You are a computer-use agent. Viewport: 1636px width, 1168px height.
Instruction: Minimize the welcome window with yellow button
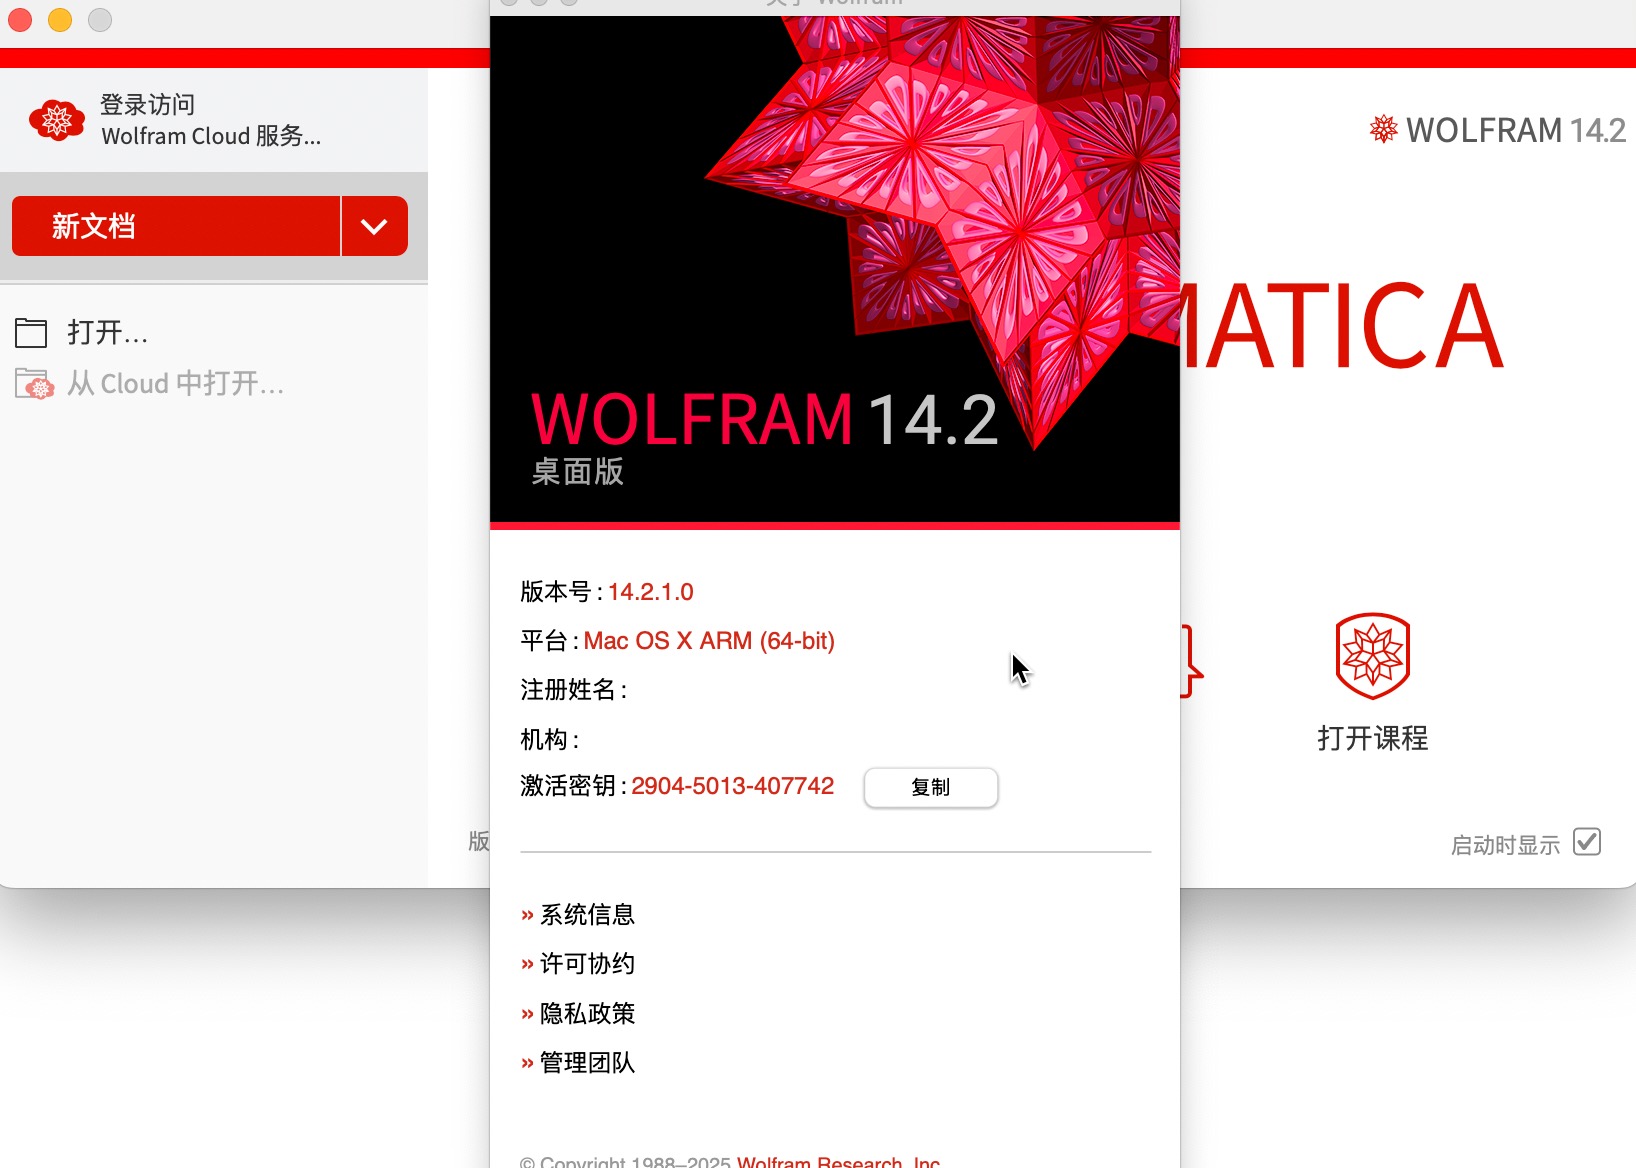[60, 19]
